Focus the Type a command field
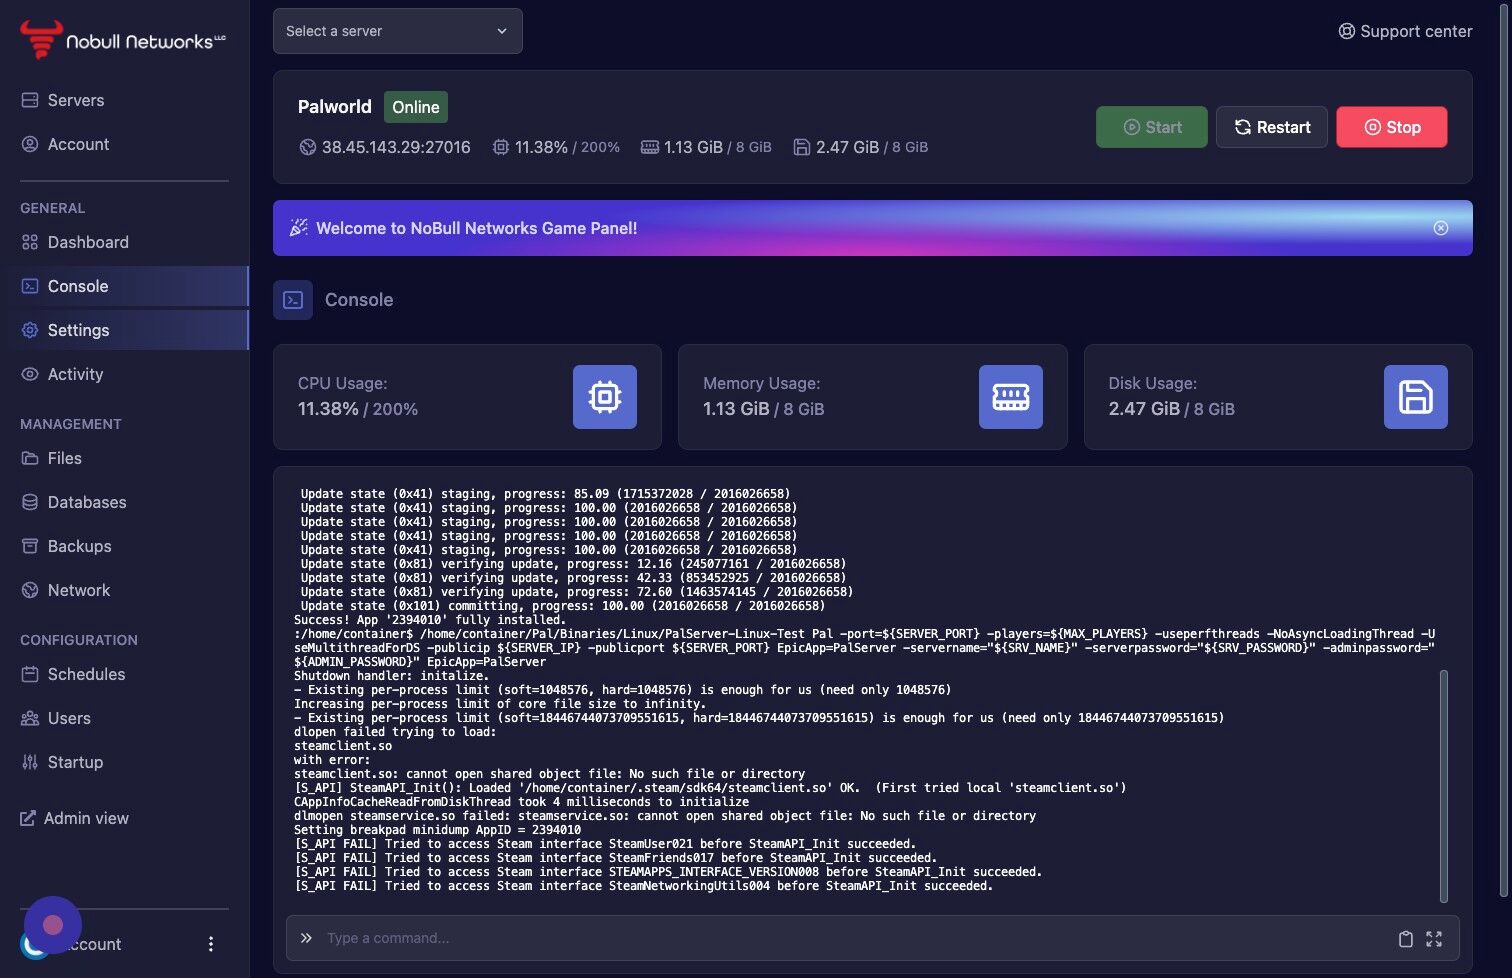This screenshot has width=1512, height=978. click(850, 938)
